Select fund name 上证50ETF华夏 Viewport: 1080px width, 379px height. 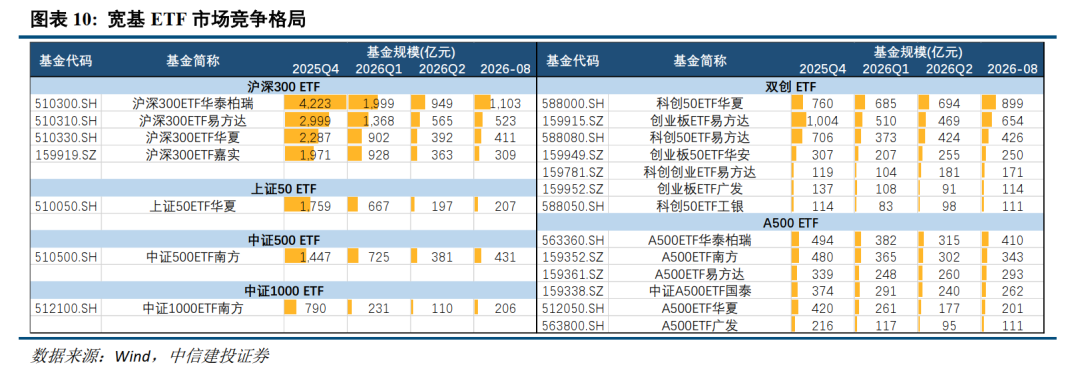193,205
